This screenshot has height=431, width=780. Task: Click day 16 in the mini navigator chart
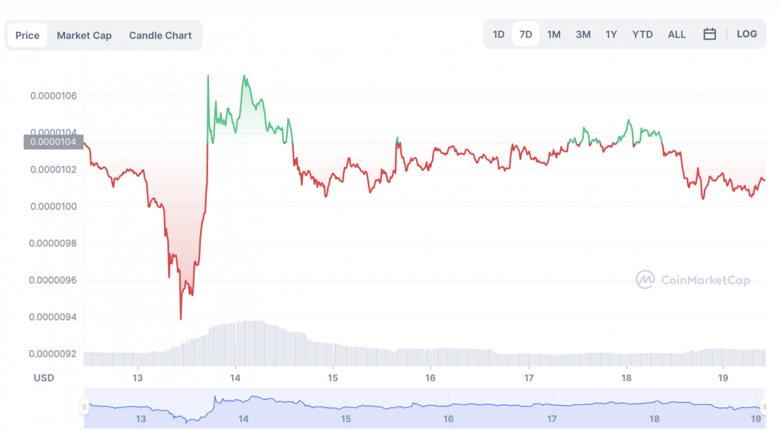click(x=448, y=406)
